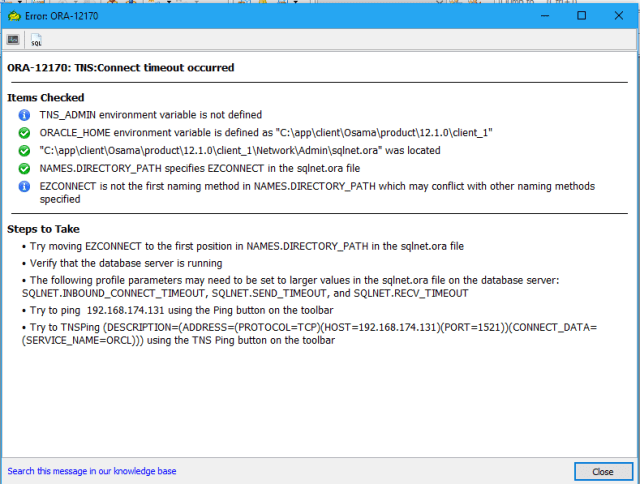Click the 'Items Checked' section heading
The image size is (640, 484).
tap(46, 98)
